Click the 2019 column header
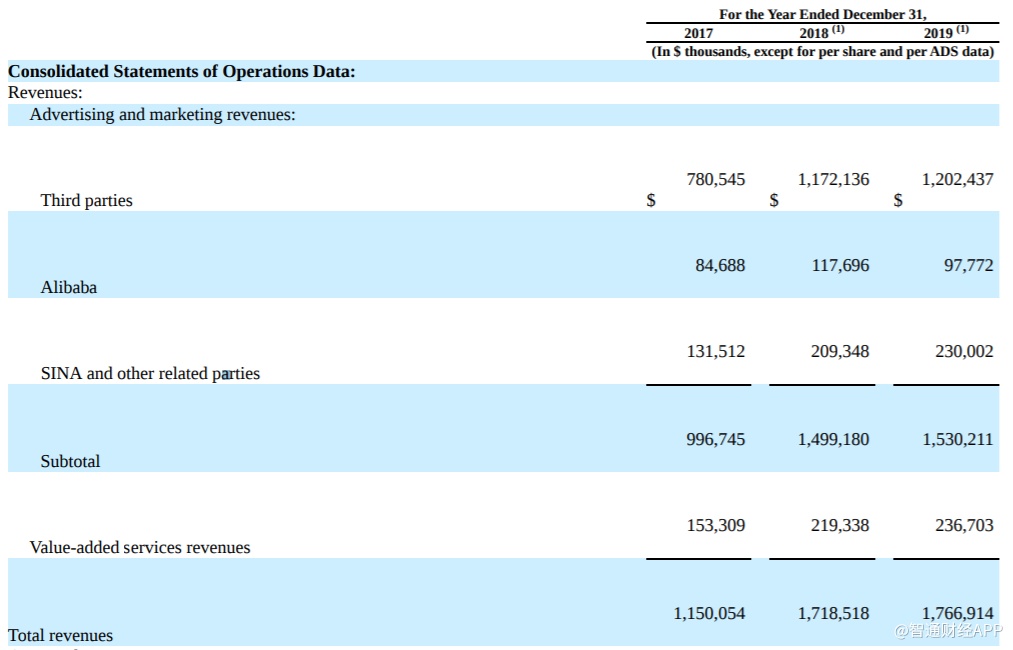Viewport: 1013px width, 650px height. coord(944,33)
